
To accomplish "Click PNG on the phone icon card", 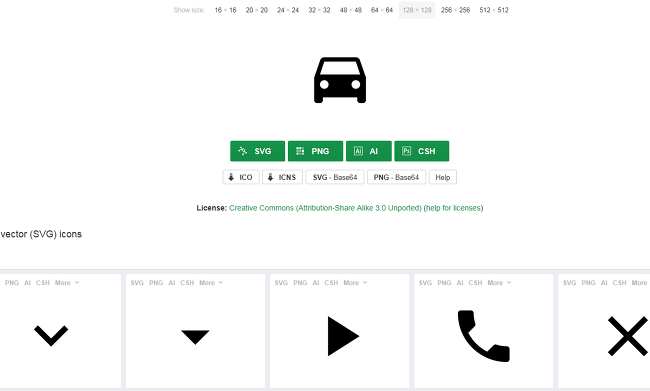I will 444,283.
